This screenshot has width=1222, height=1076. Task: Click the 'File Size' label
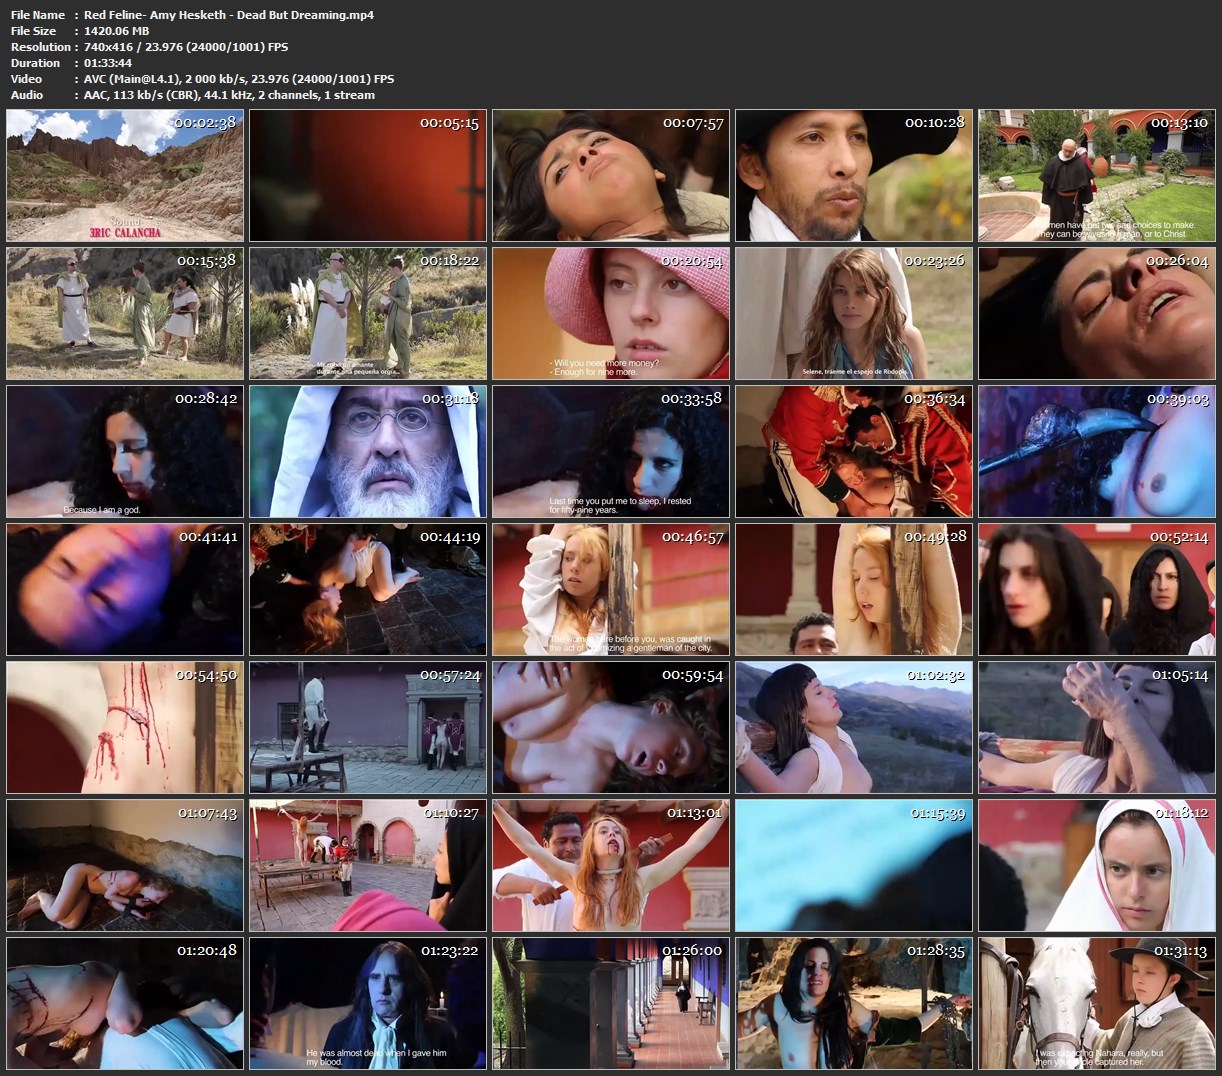[34, 31]
